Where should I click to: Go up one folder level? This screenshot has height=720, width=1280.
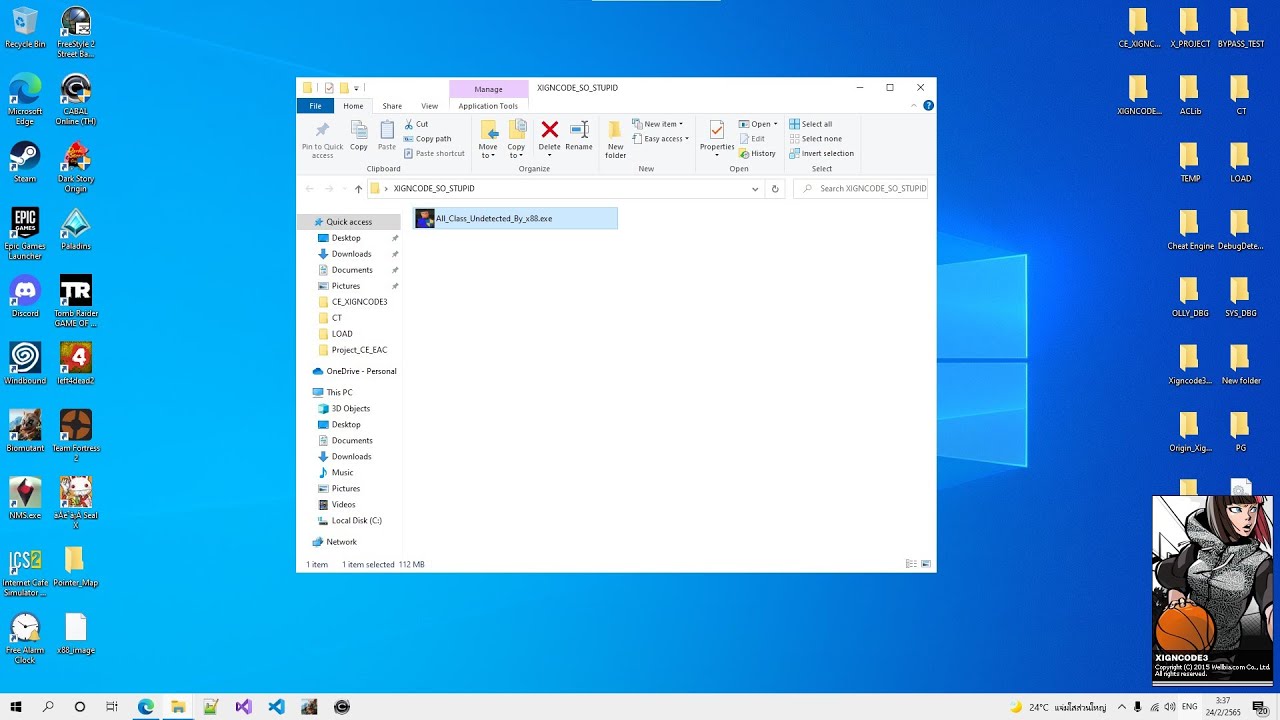coord(358,188)
